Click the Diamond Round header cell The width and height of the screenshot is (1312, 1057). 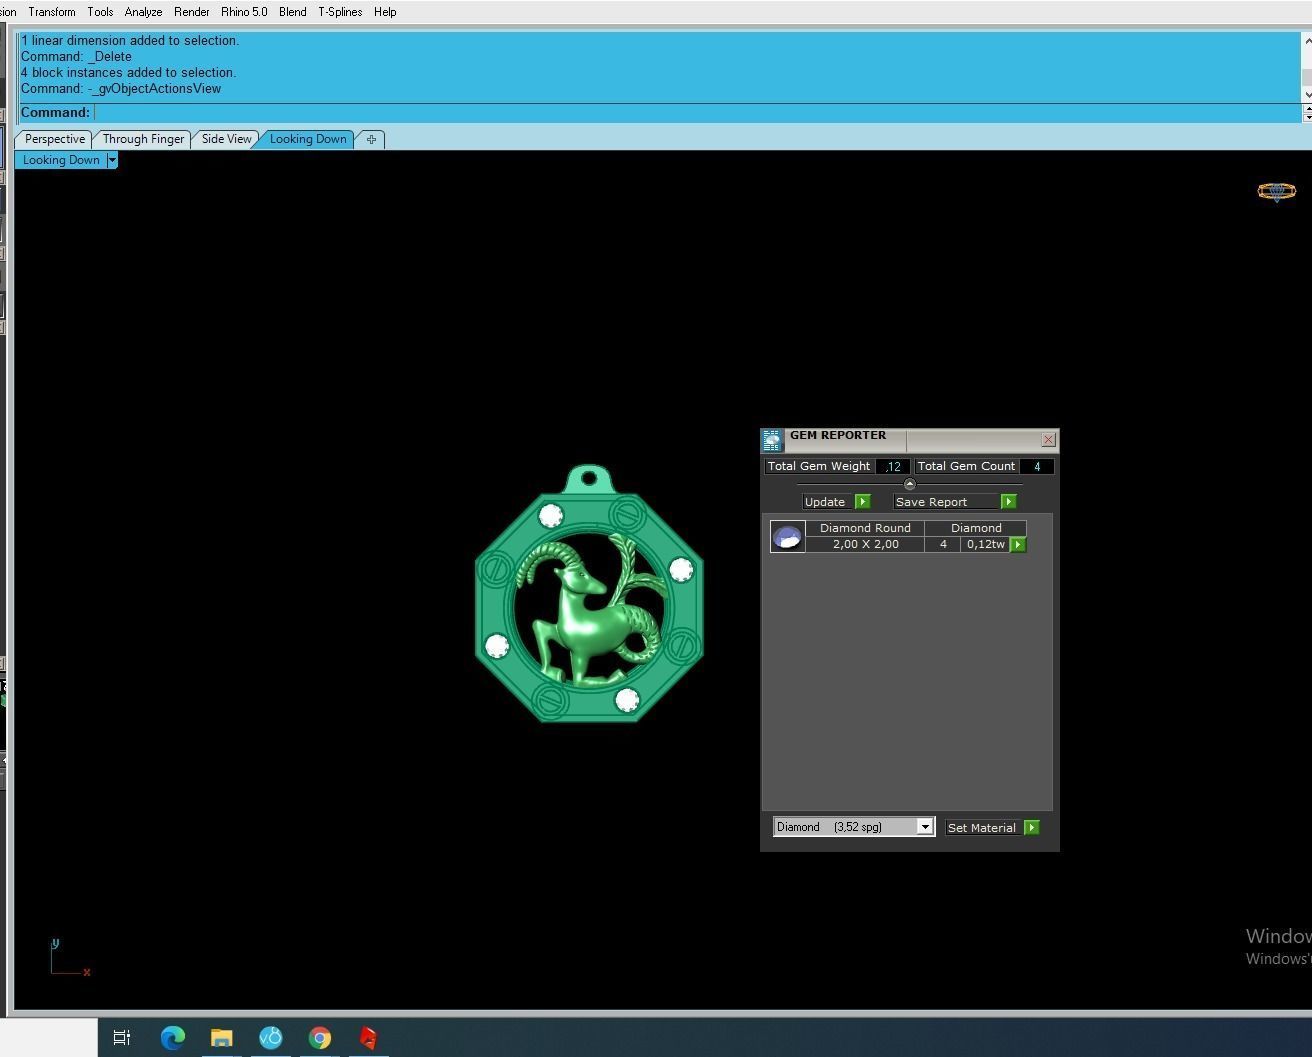[865, 528]
